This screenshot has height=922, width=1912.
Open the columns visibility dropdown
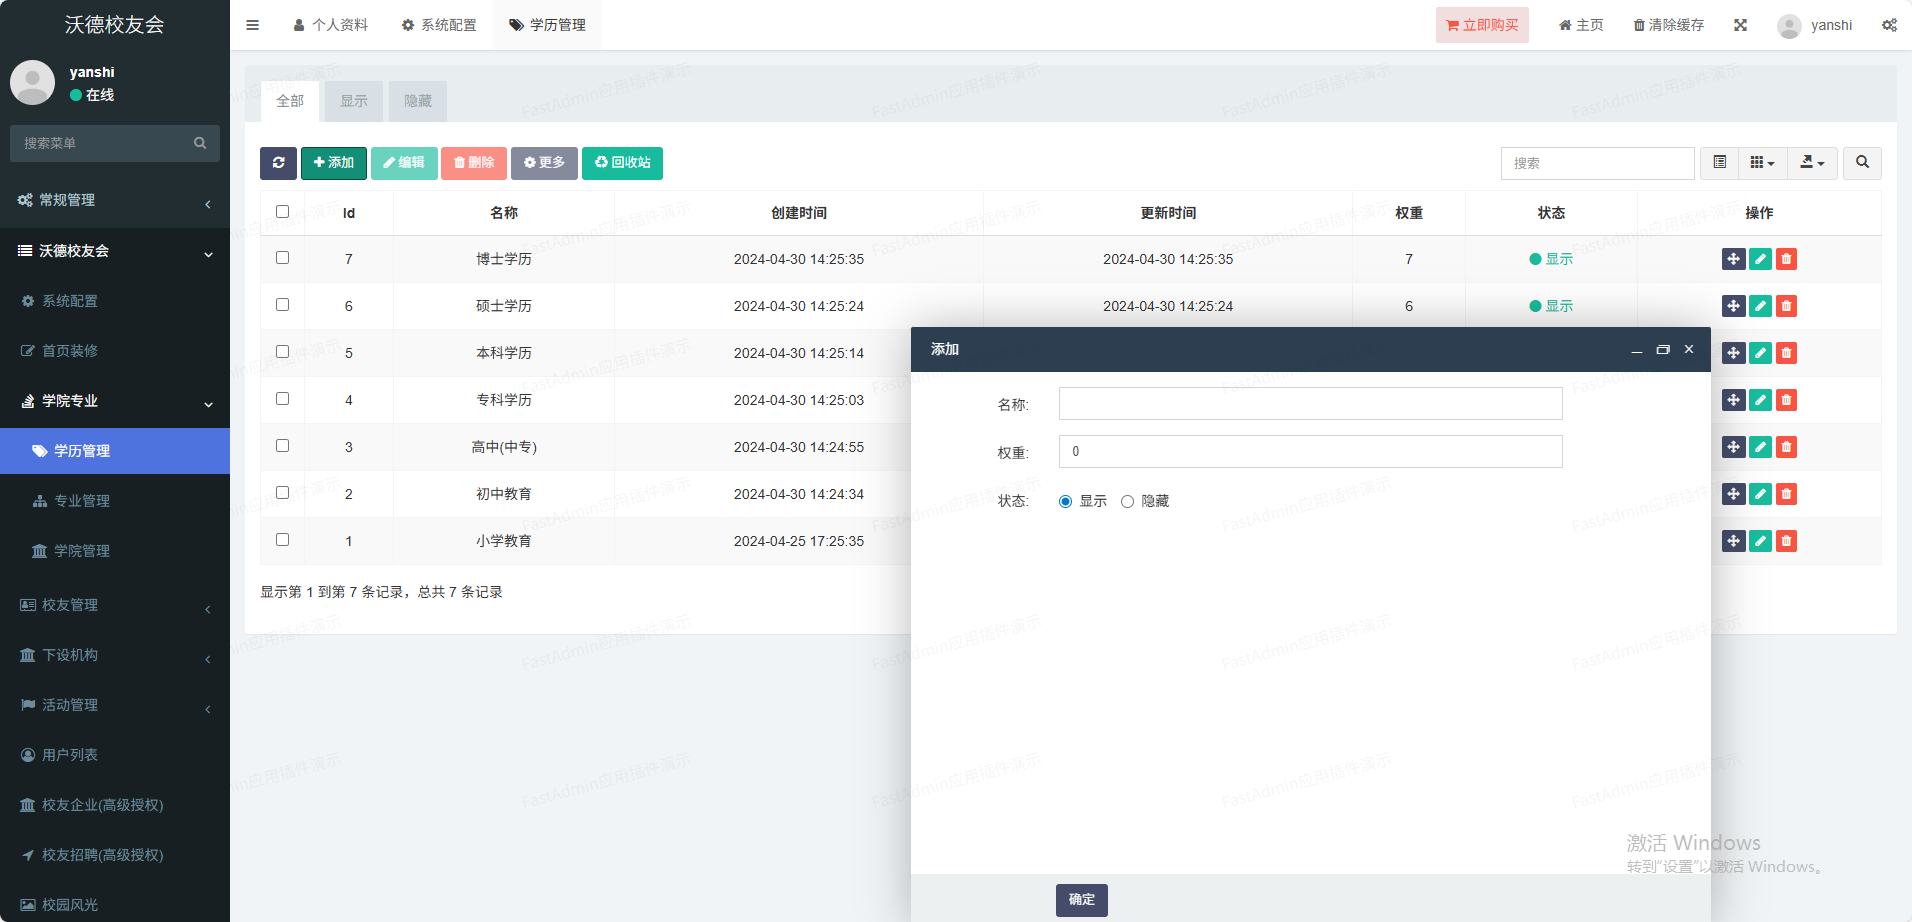(x=1762, y=163)
